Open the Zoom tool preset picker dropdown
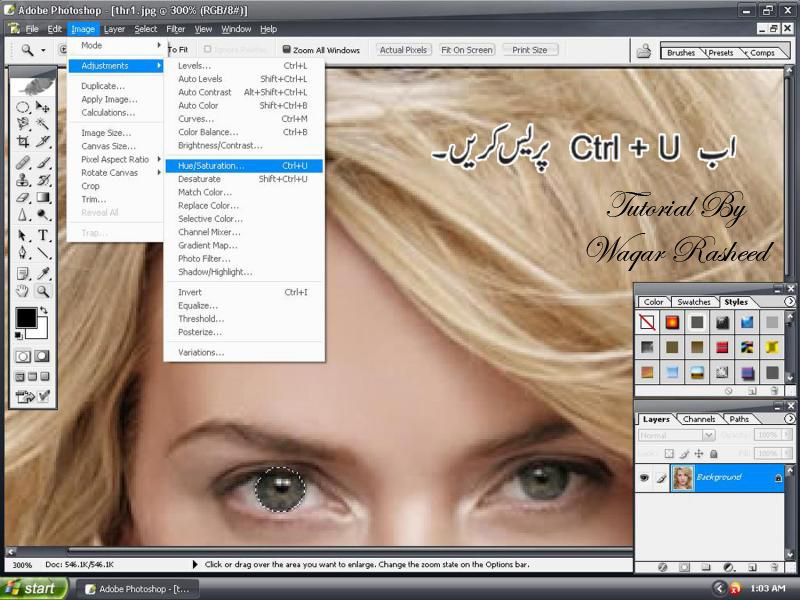The image size is (800, 600). click(x=43, y=49)
